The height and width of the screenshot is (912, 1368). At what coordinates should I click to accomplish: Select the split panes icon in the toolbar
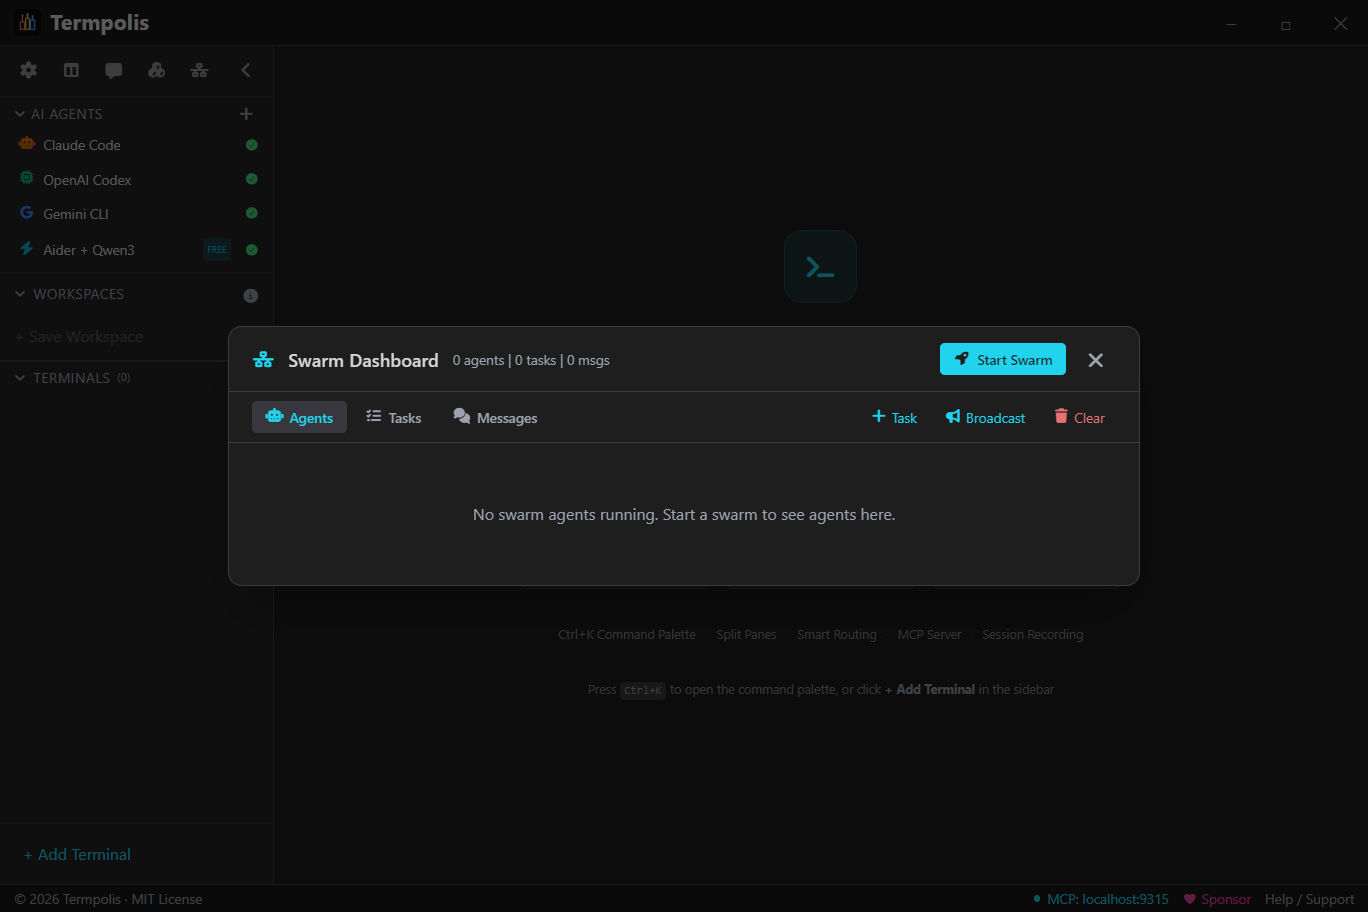click(x=70, y=70)
